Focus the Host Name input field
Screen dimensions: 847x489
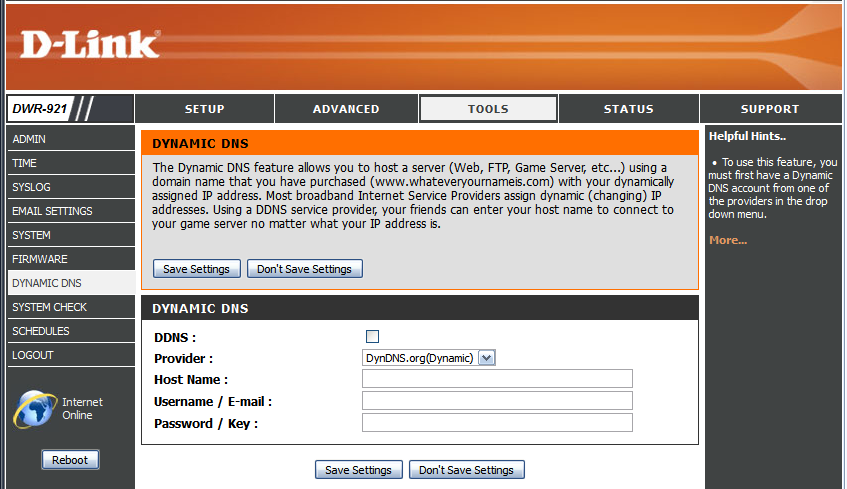(497, 379)
